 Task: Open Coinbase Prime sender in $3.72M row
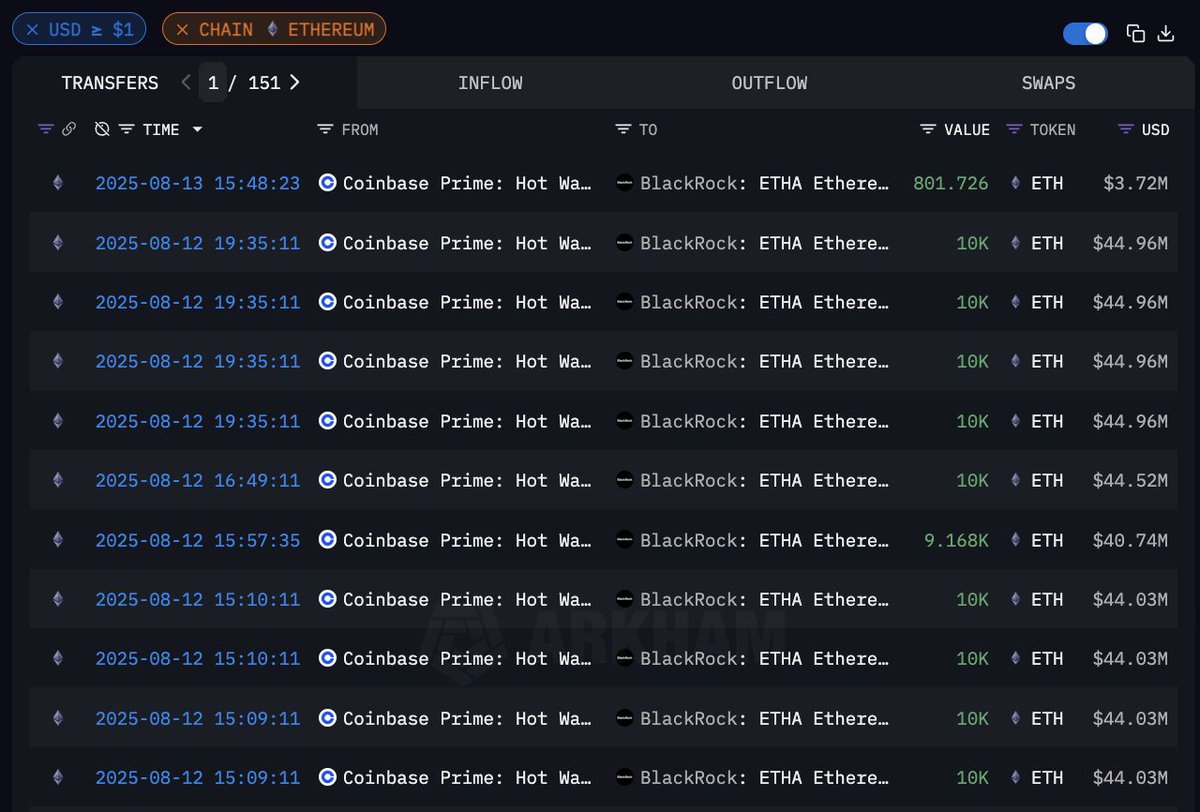coord(468,183)
